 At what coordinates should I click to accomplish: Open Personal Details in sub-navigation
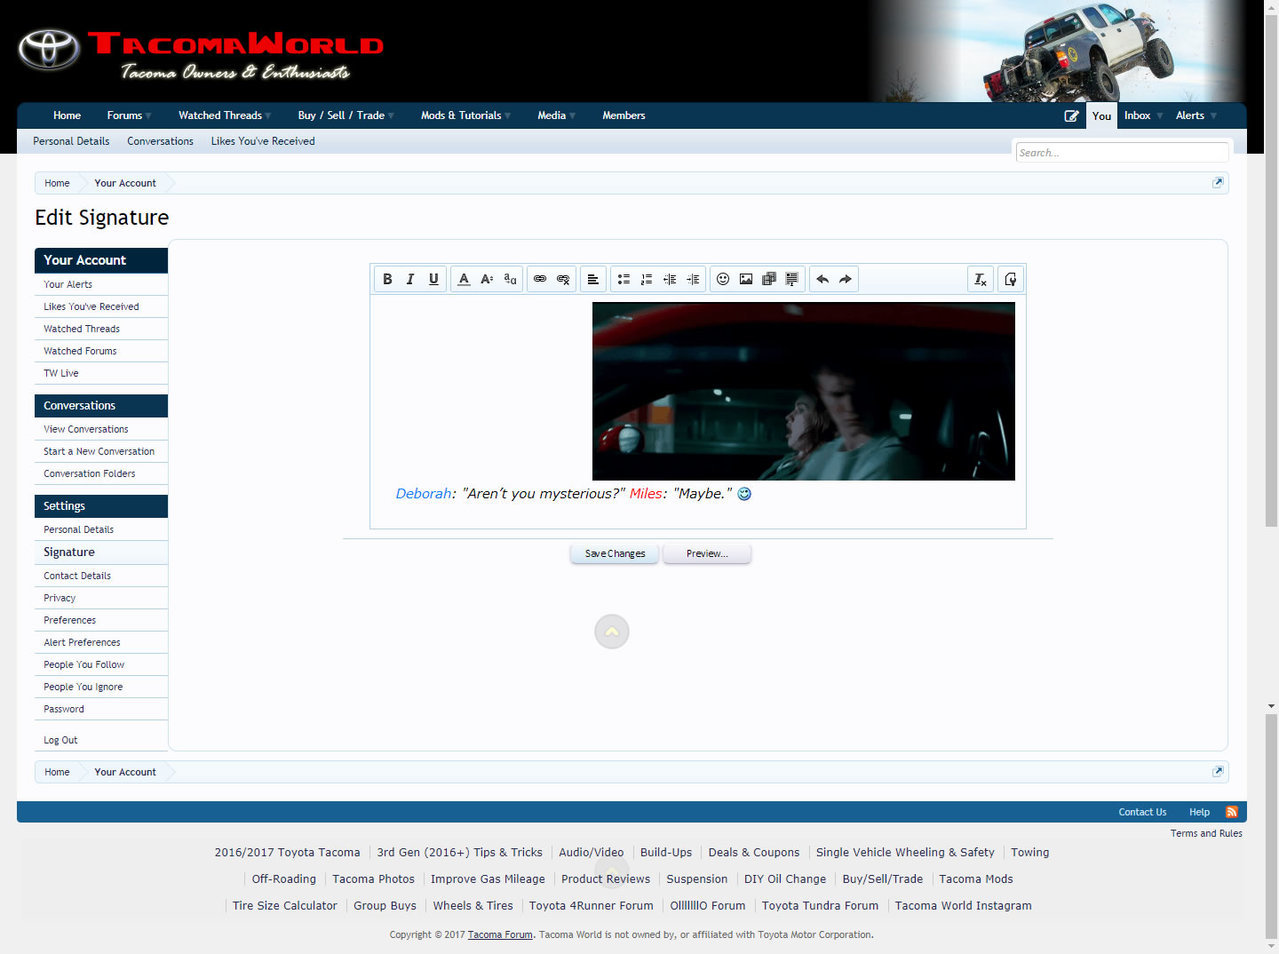pos(71,141)
